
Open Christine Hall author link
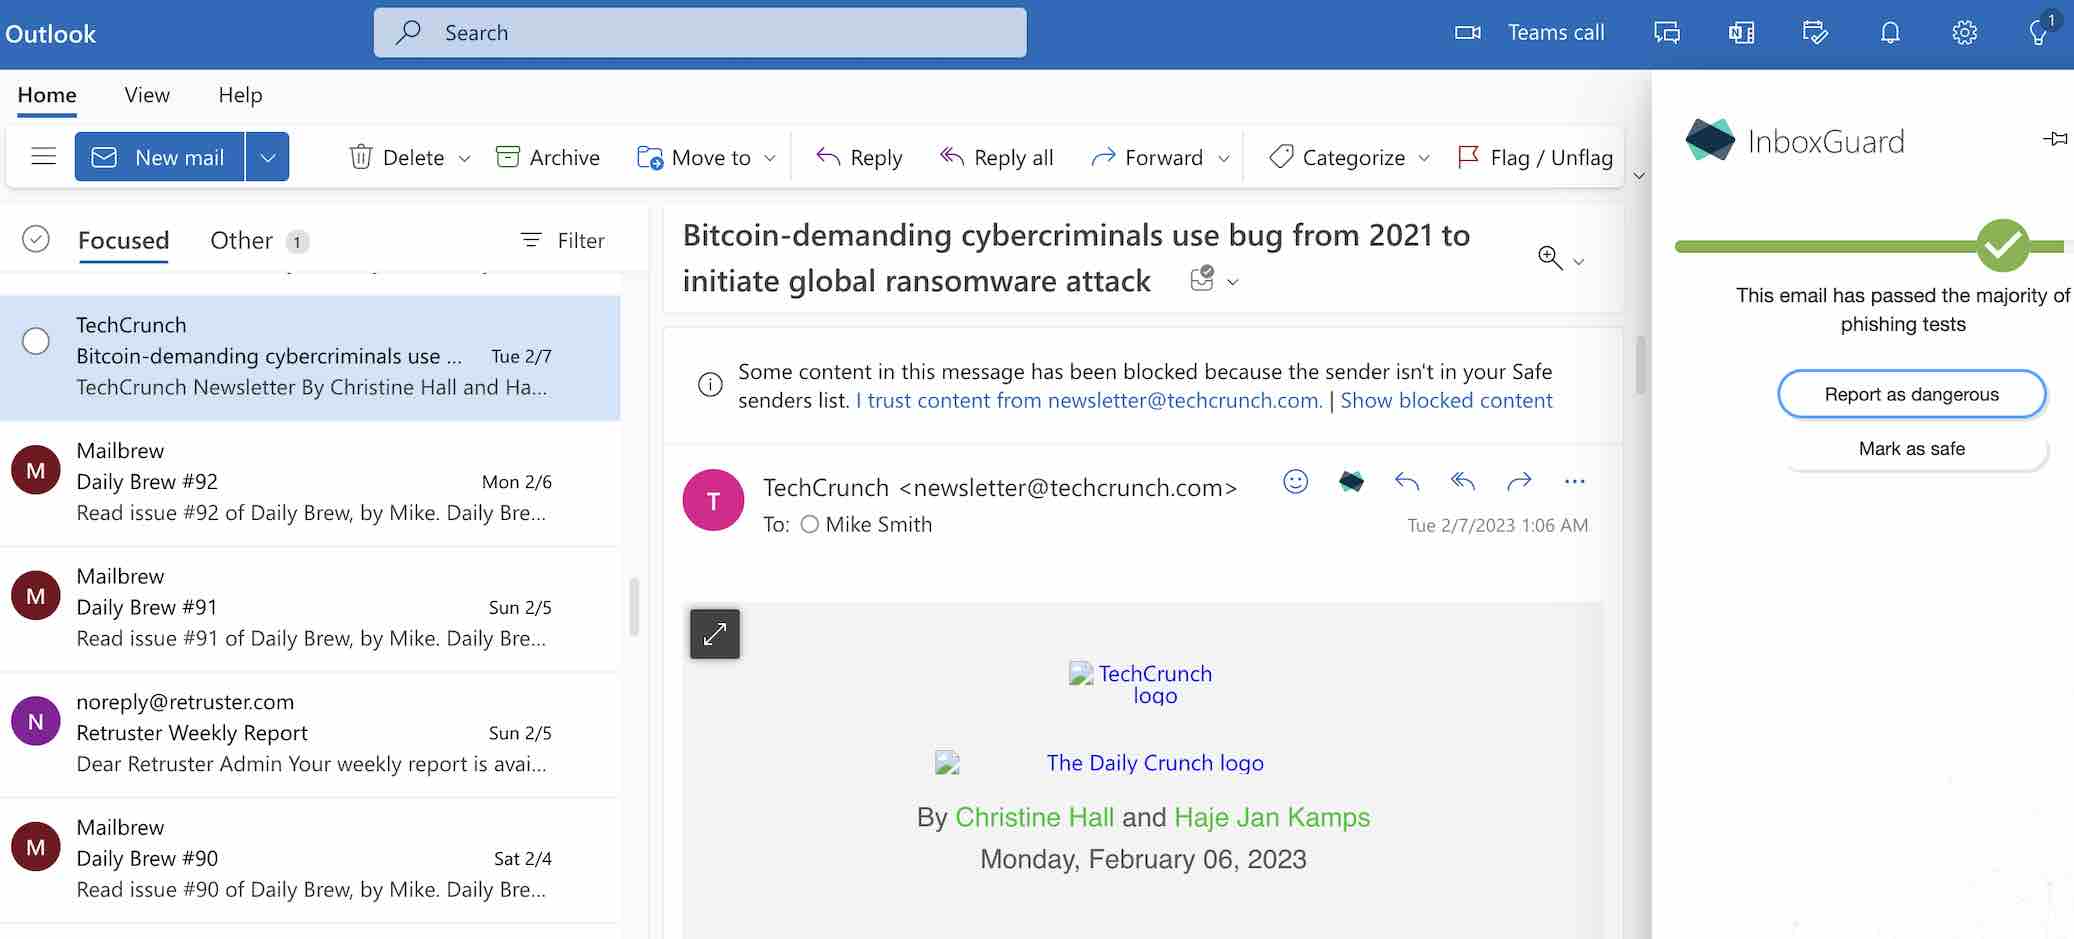[x=1034, y=817]
